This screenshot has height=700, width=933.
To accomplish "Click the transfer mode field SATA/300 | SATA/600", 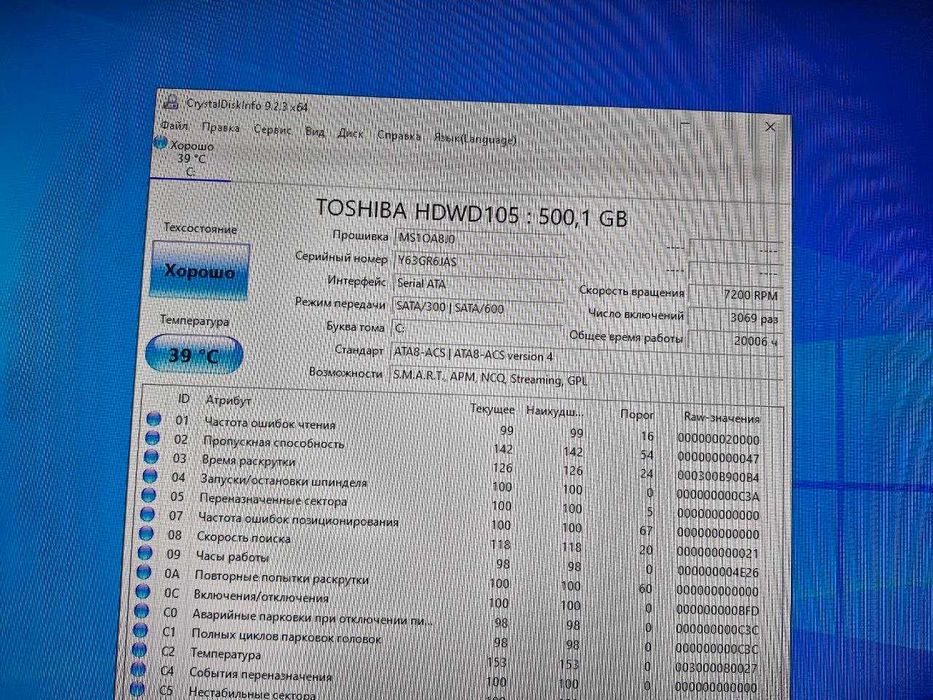I will [477, 308].
